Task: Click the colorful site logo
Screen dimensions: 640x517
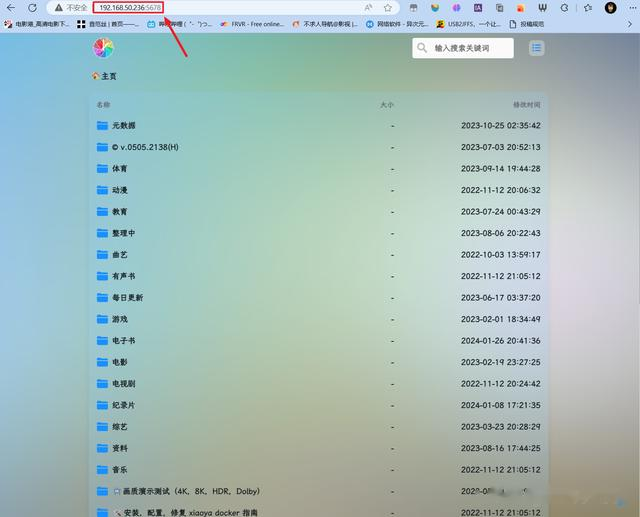Action: (103, 48)
